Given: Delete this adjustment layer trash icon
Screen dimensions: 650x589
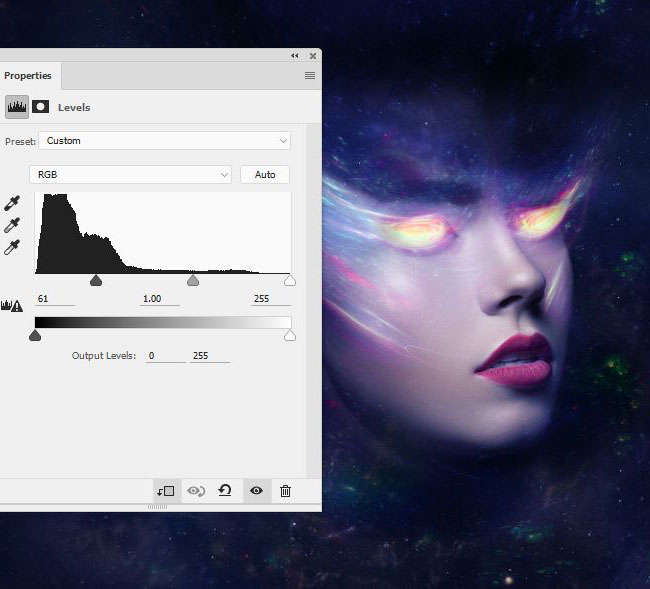Looking at the screenshot, I should click(285, 491).
